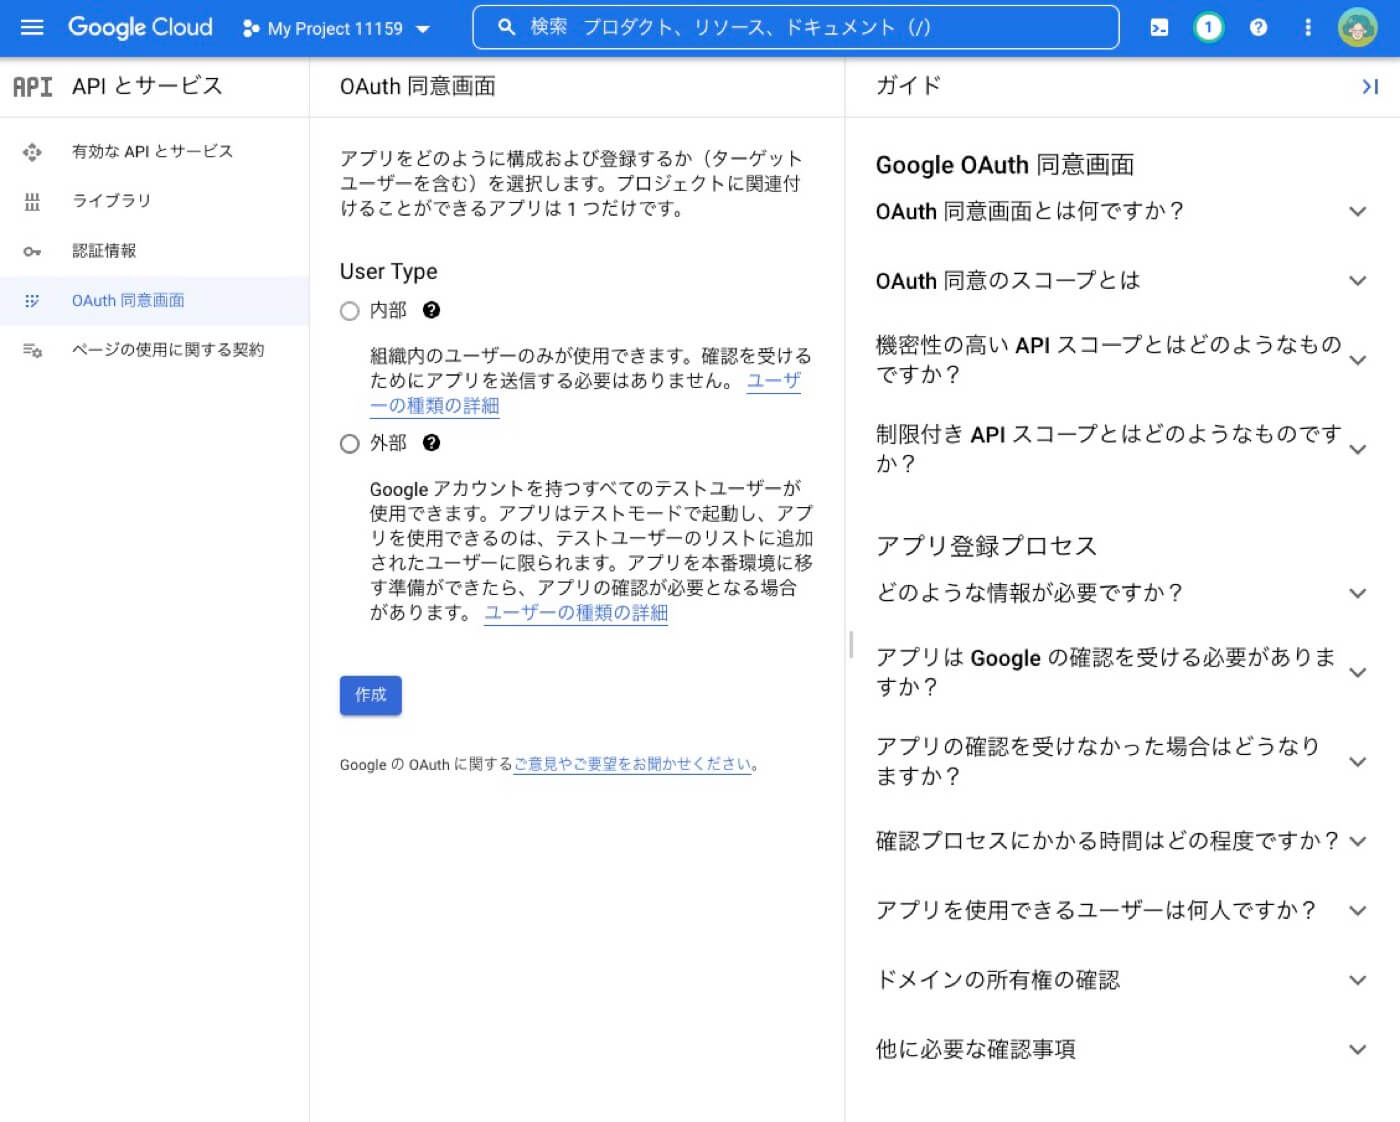Click the help icon next to 外部
The image size is (1400, 1122).
pyautogui.click(x=430, y=443)
